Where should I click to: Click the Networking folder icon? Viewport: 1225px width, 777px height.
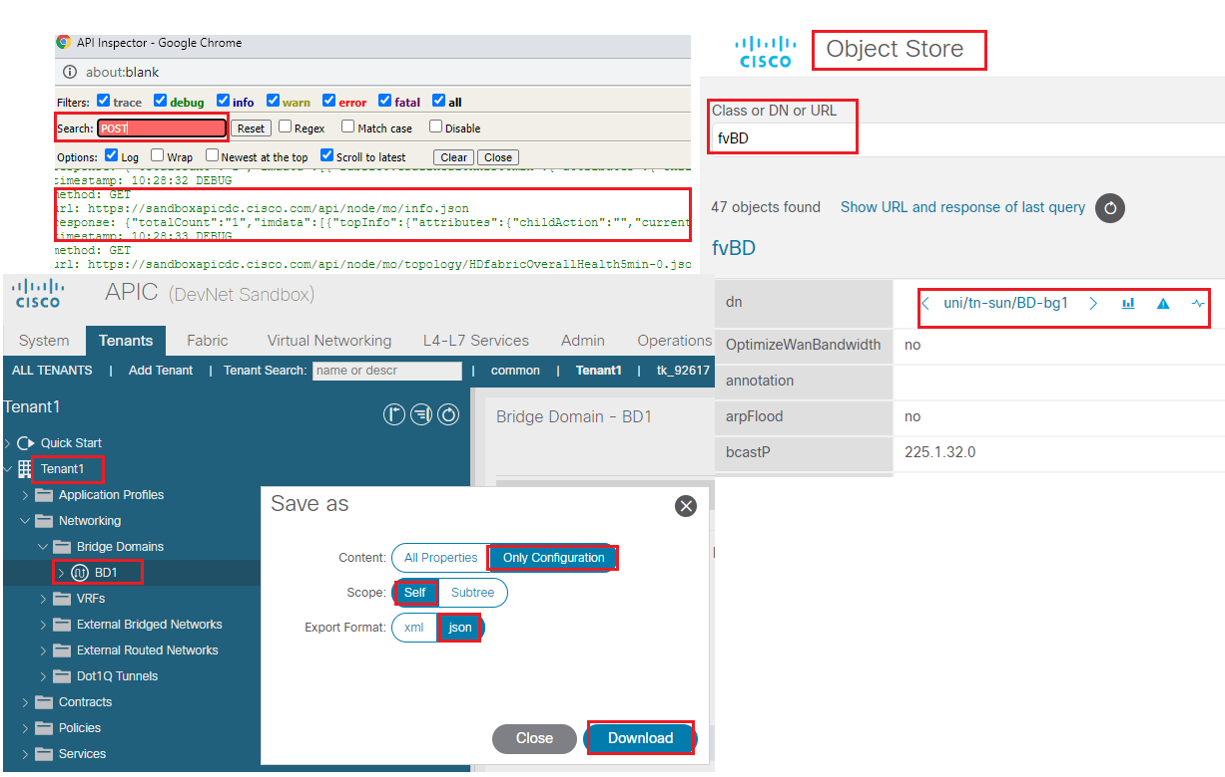pyautogui.click(x=44, y=521)
